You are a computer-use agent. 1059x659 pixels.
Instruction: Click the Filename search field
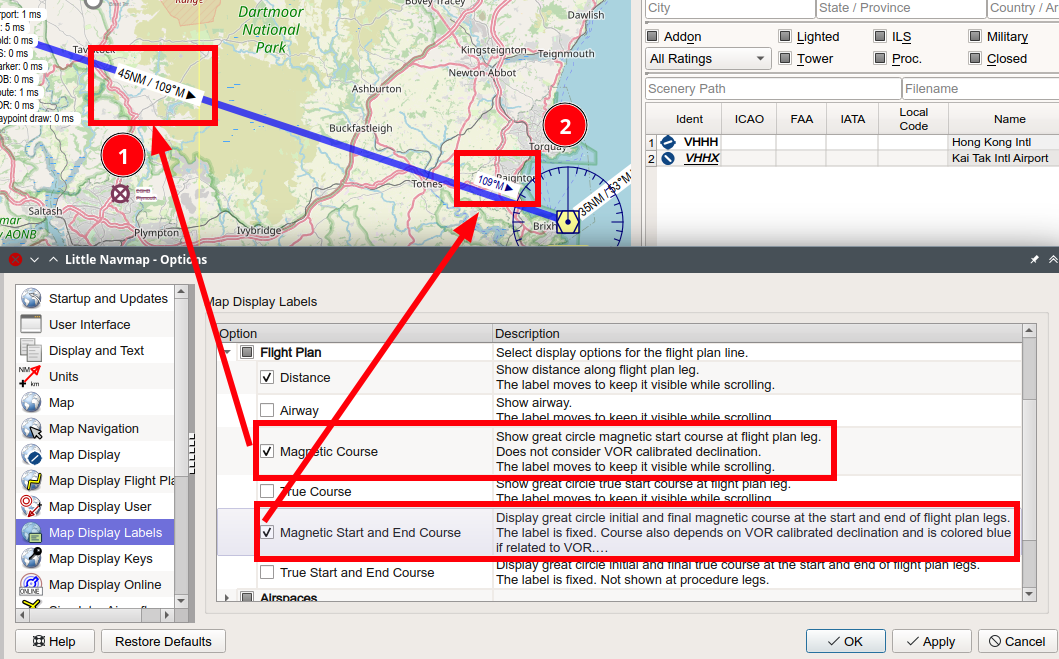point(981,88)
